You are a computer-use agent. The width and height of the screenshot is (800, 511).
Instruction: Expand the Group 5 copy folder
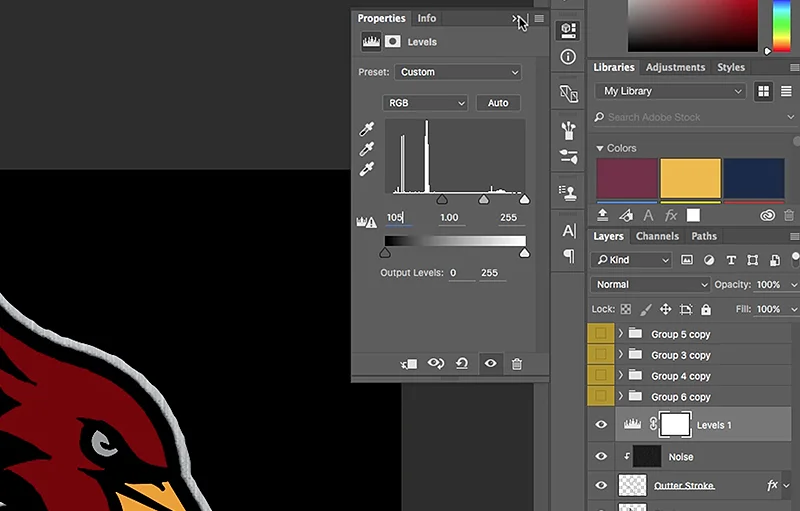click(620, 334)
